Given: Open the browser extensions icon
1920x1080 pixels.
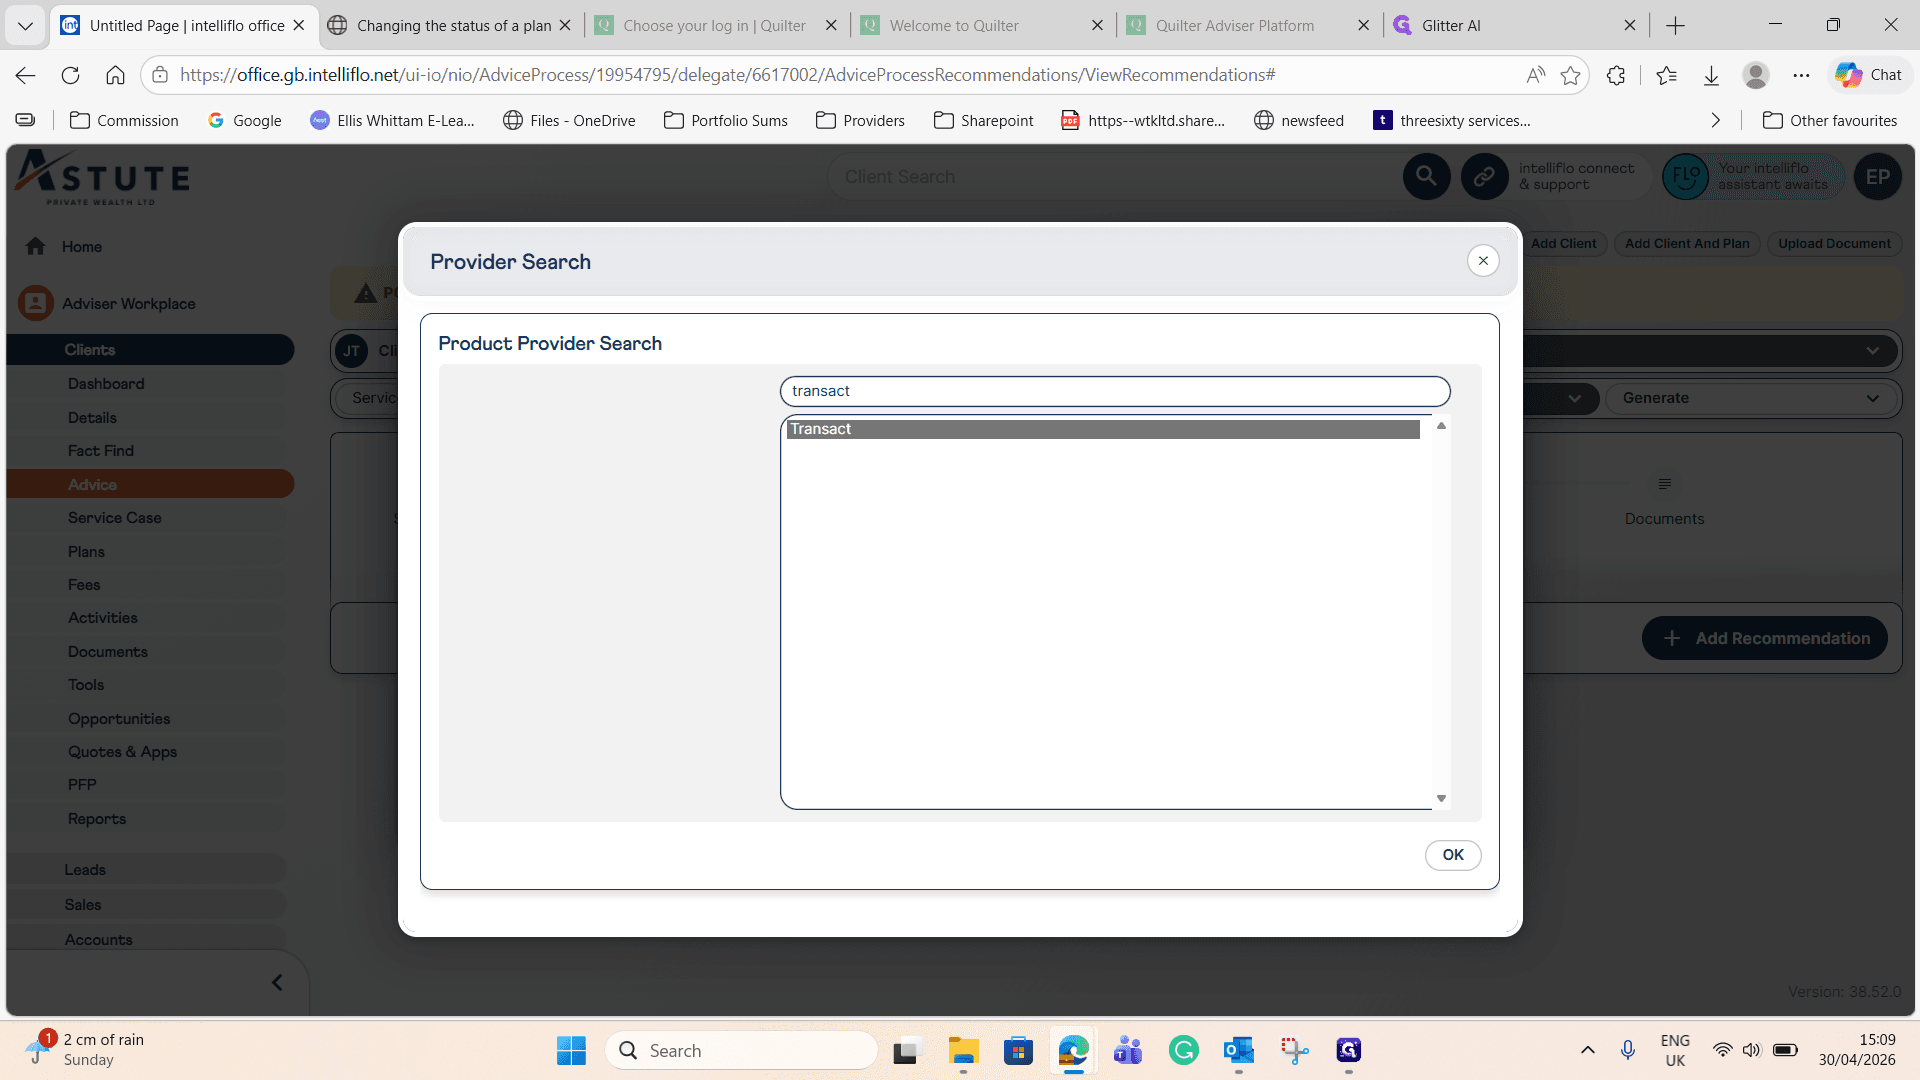Looking at the screenshot, I should pyautogui.click(x=1616, y=75).
